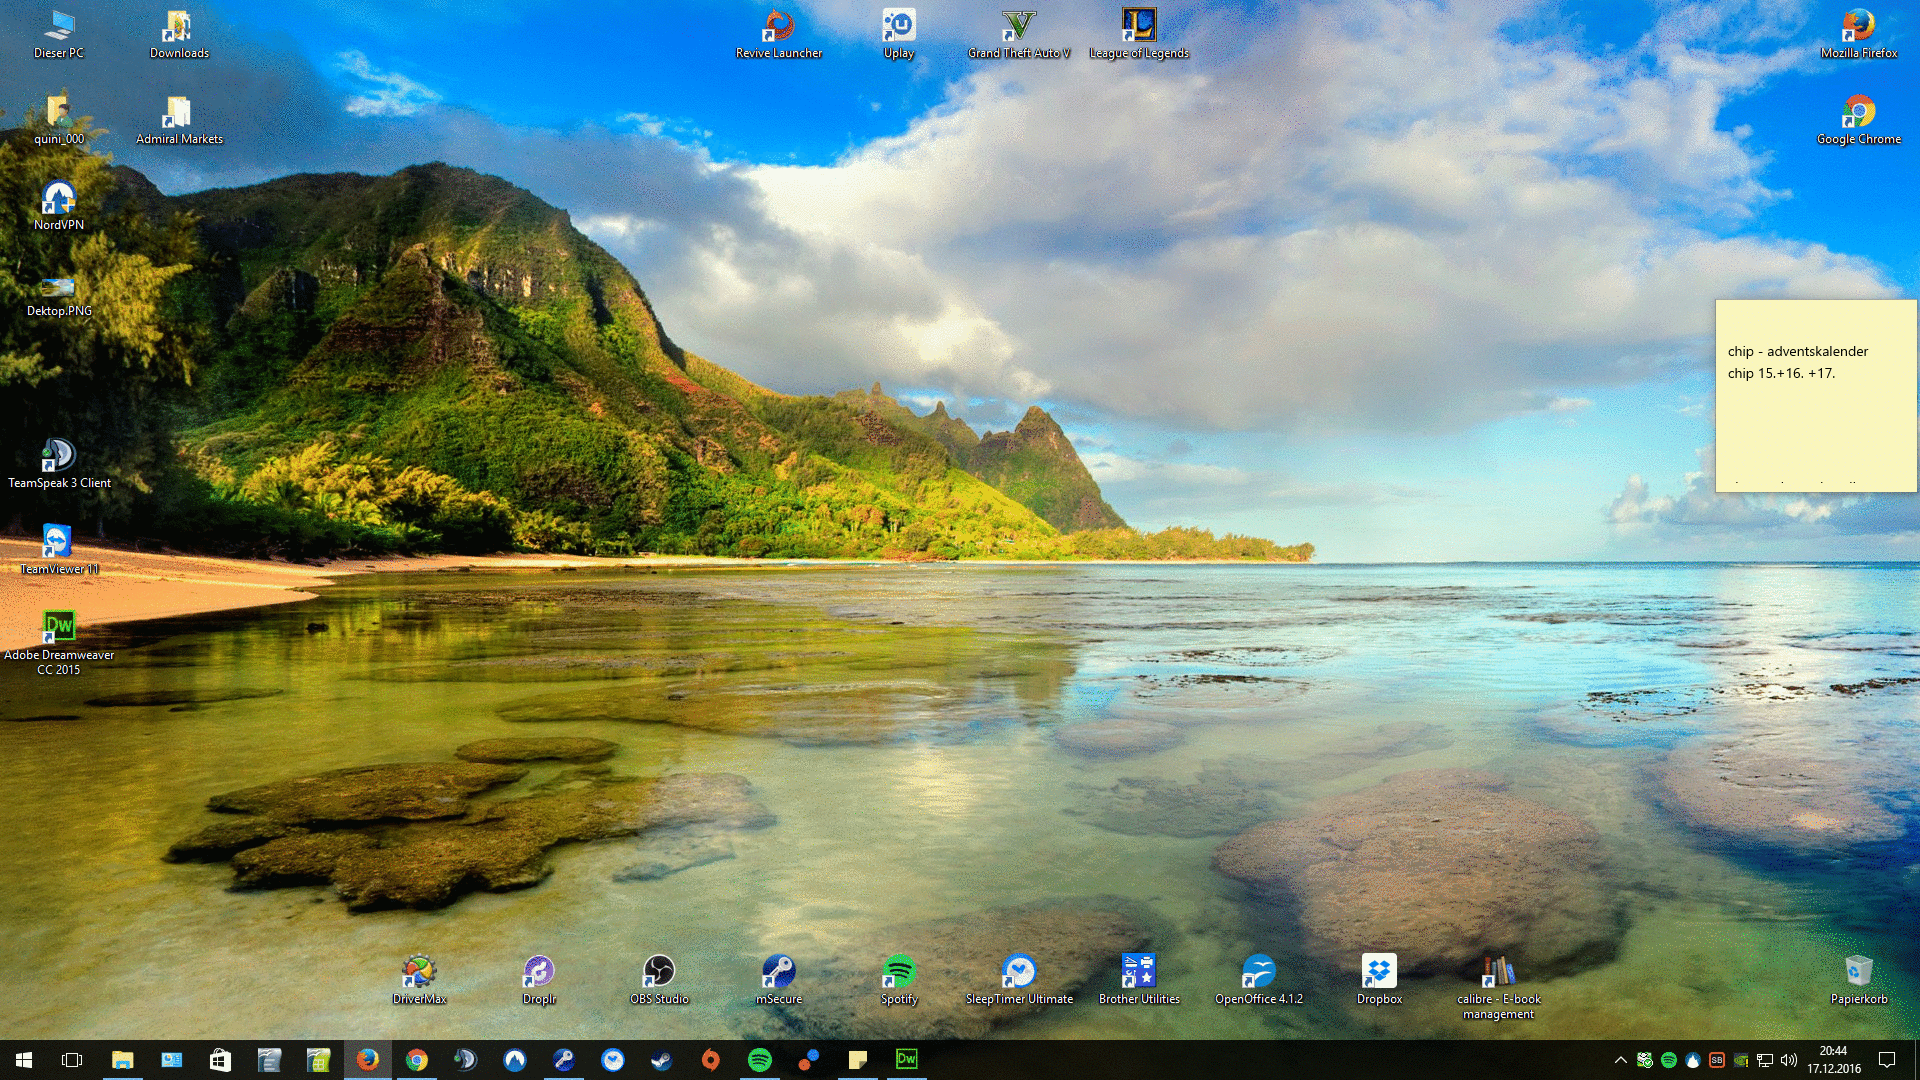The height and width of the screenshot is (1080, 1920).
Task: Click the NordVPN system tray icon
Action: tap(1693, 1060)
